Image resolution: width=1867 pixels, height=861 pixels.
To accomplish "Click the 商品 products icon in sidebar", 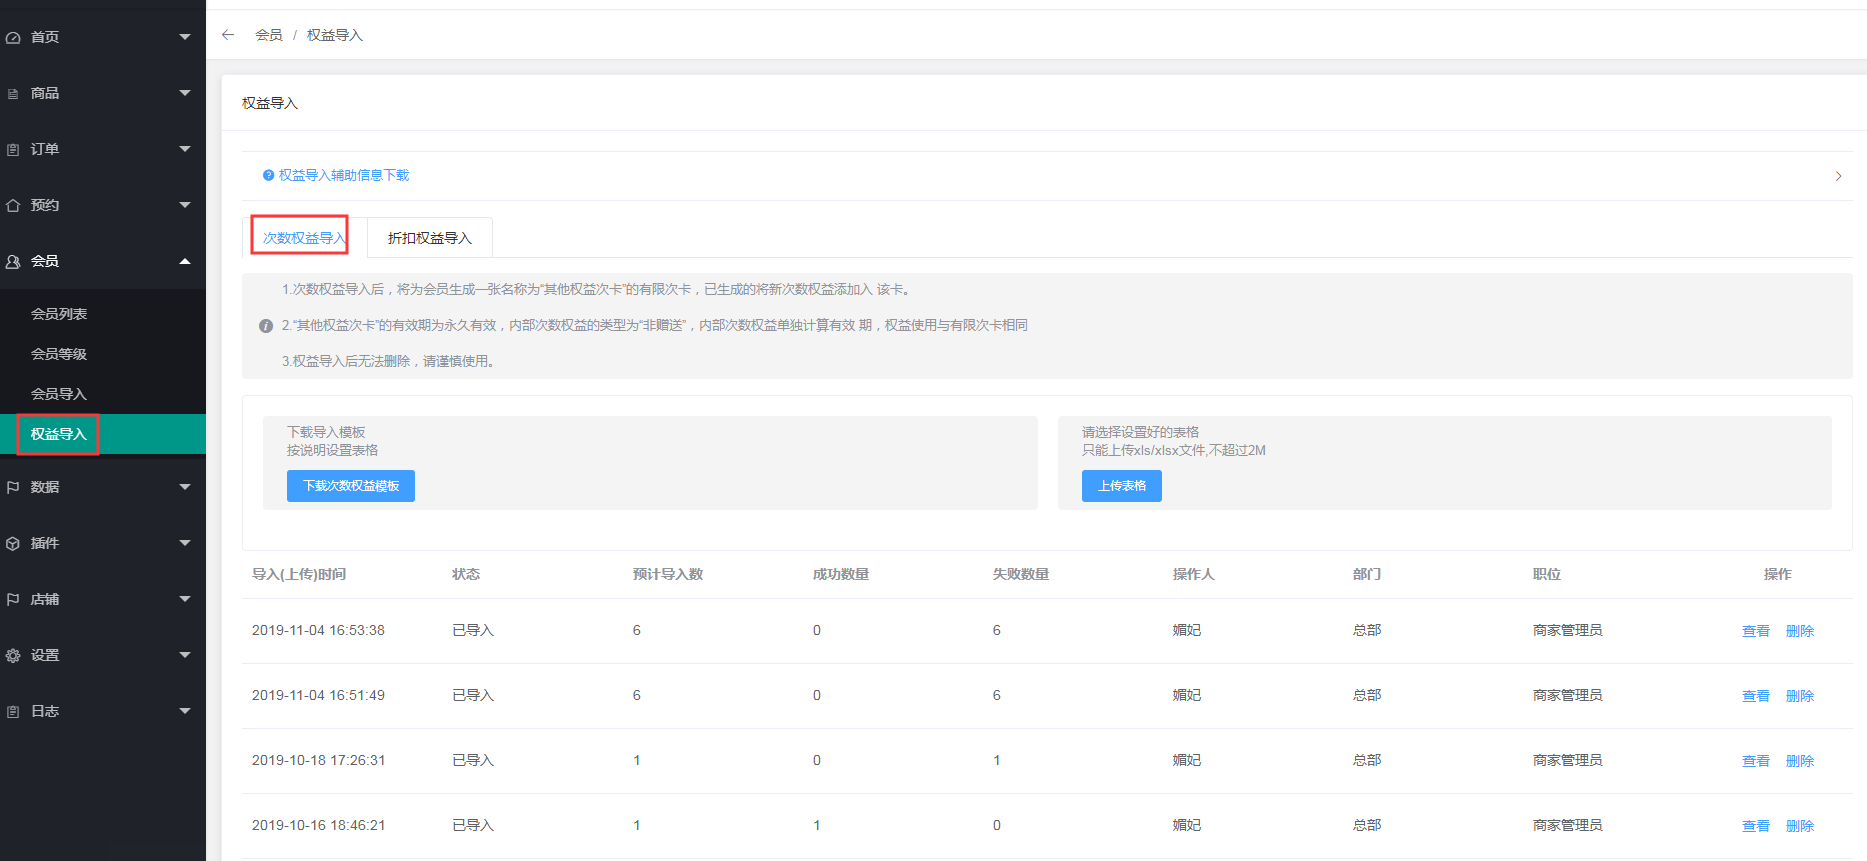I will 13,94.
